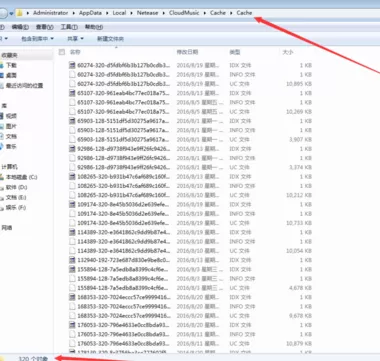The image size is (380, 361).
Task: Click the IDX file icon for 65107-320
Action: tap(72, 93)
